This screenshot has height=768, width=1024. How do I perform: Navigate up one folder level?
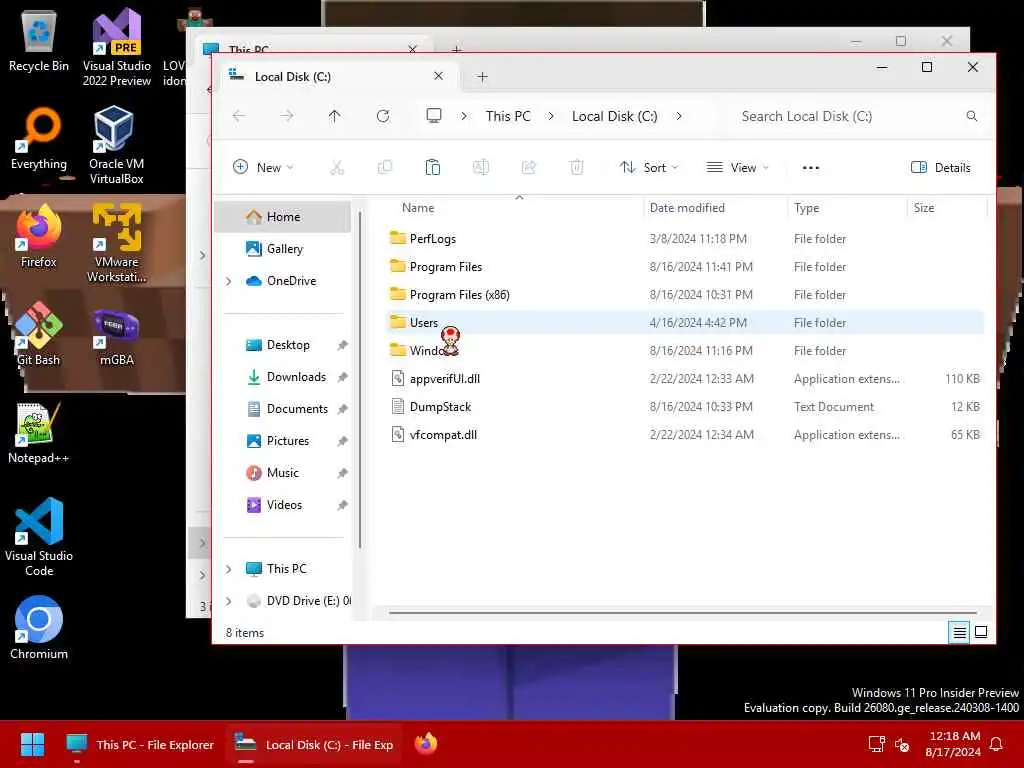pos(334,116)
